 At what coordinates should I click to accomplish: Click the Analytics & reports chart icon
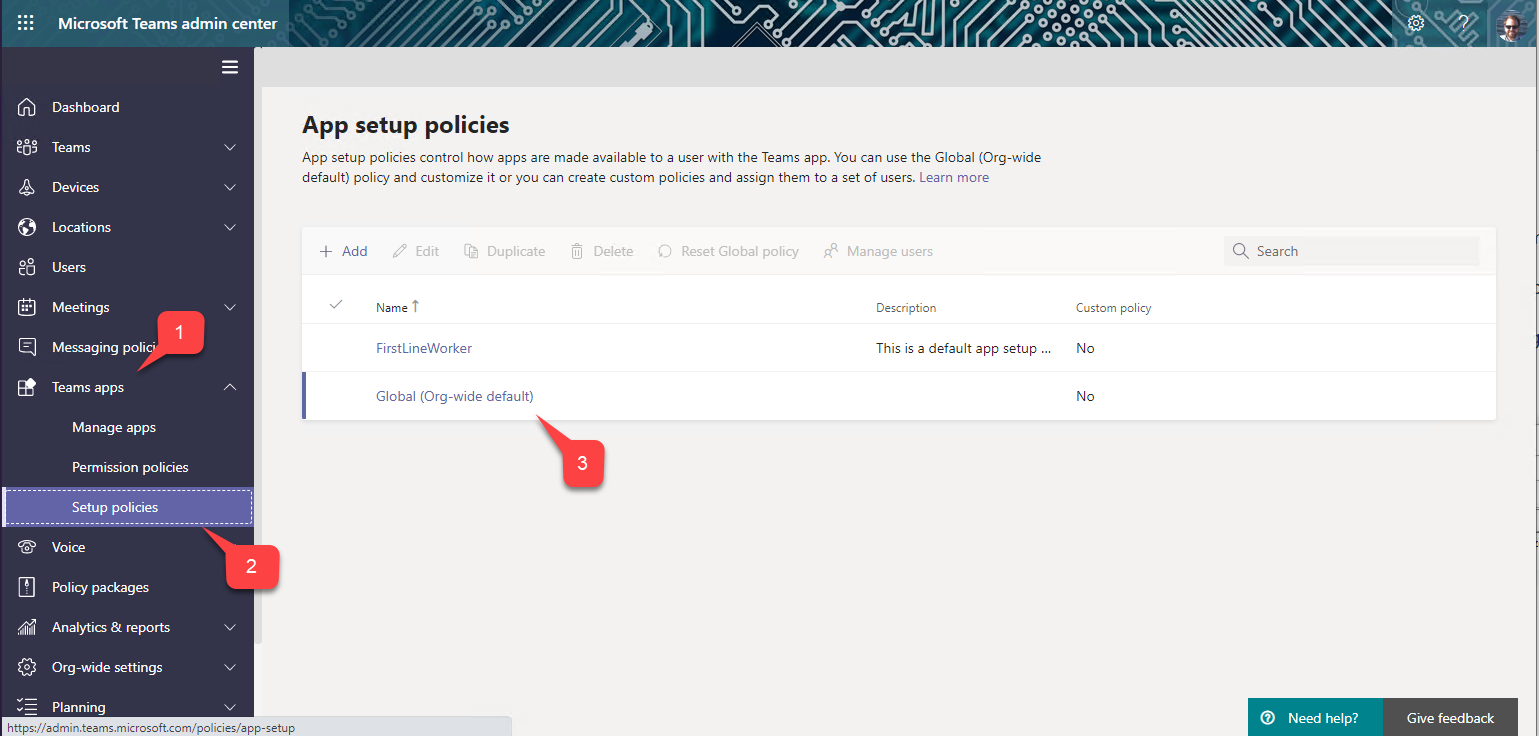pos(27,627)
